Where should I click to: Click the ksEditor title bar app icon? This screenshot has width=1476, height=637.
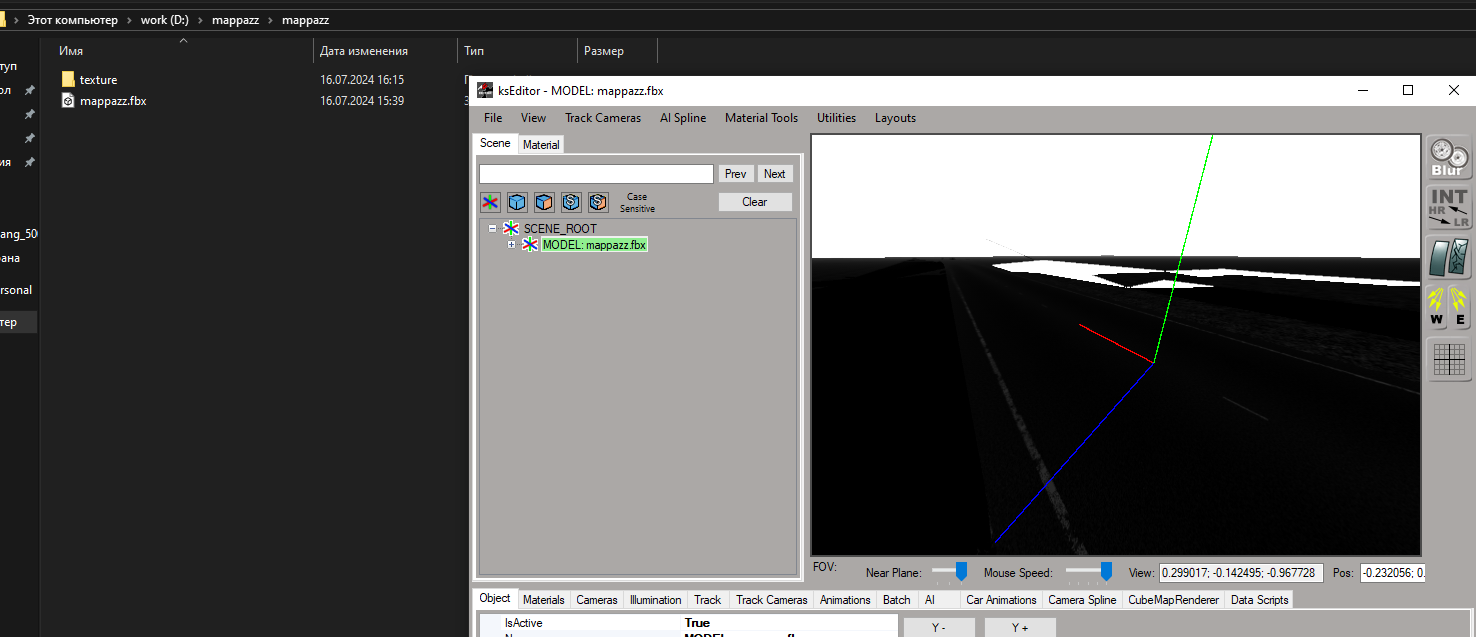(485, 90)
